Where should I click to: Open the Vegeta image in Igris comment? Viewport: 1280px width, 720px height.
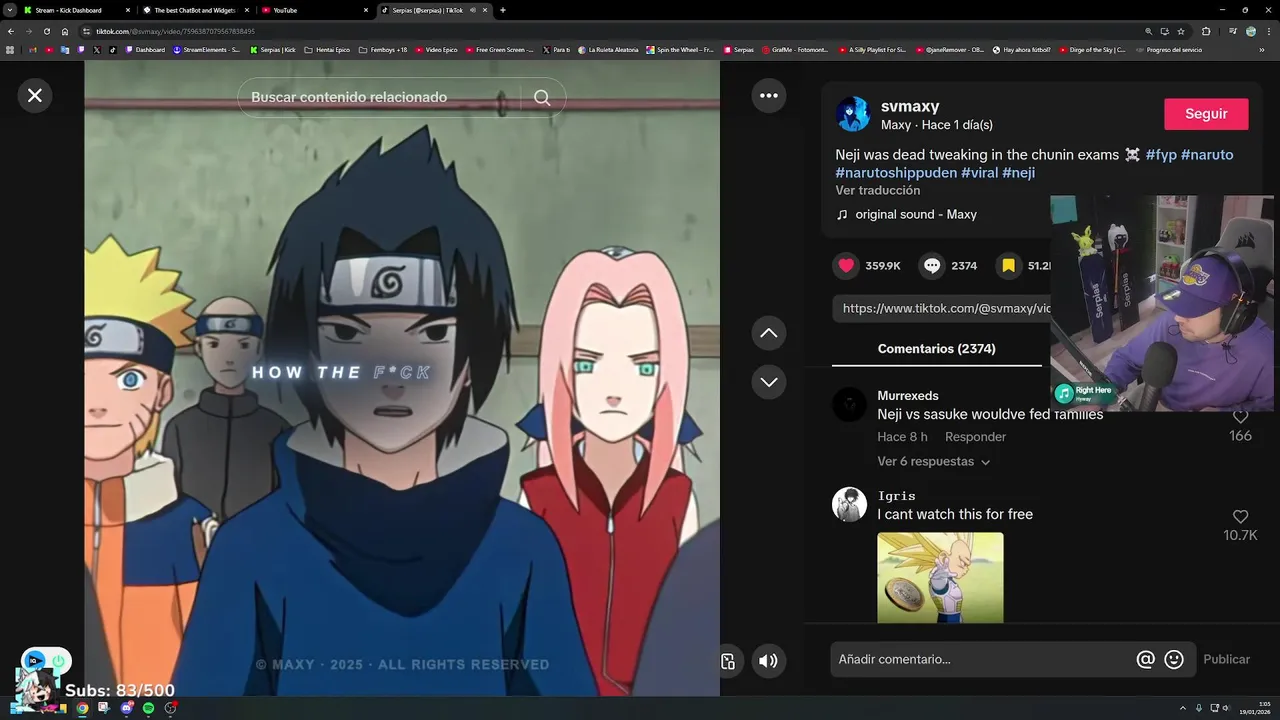tap(940, 577)
